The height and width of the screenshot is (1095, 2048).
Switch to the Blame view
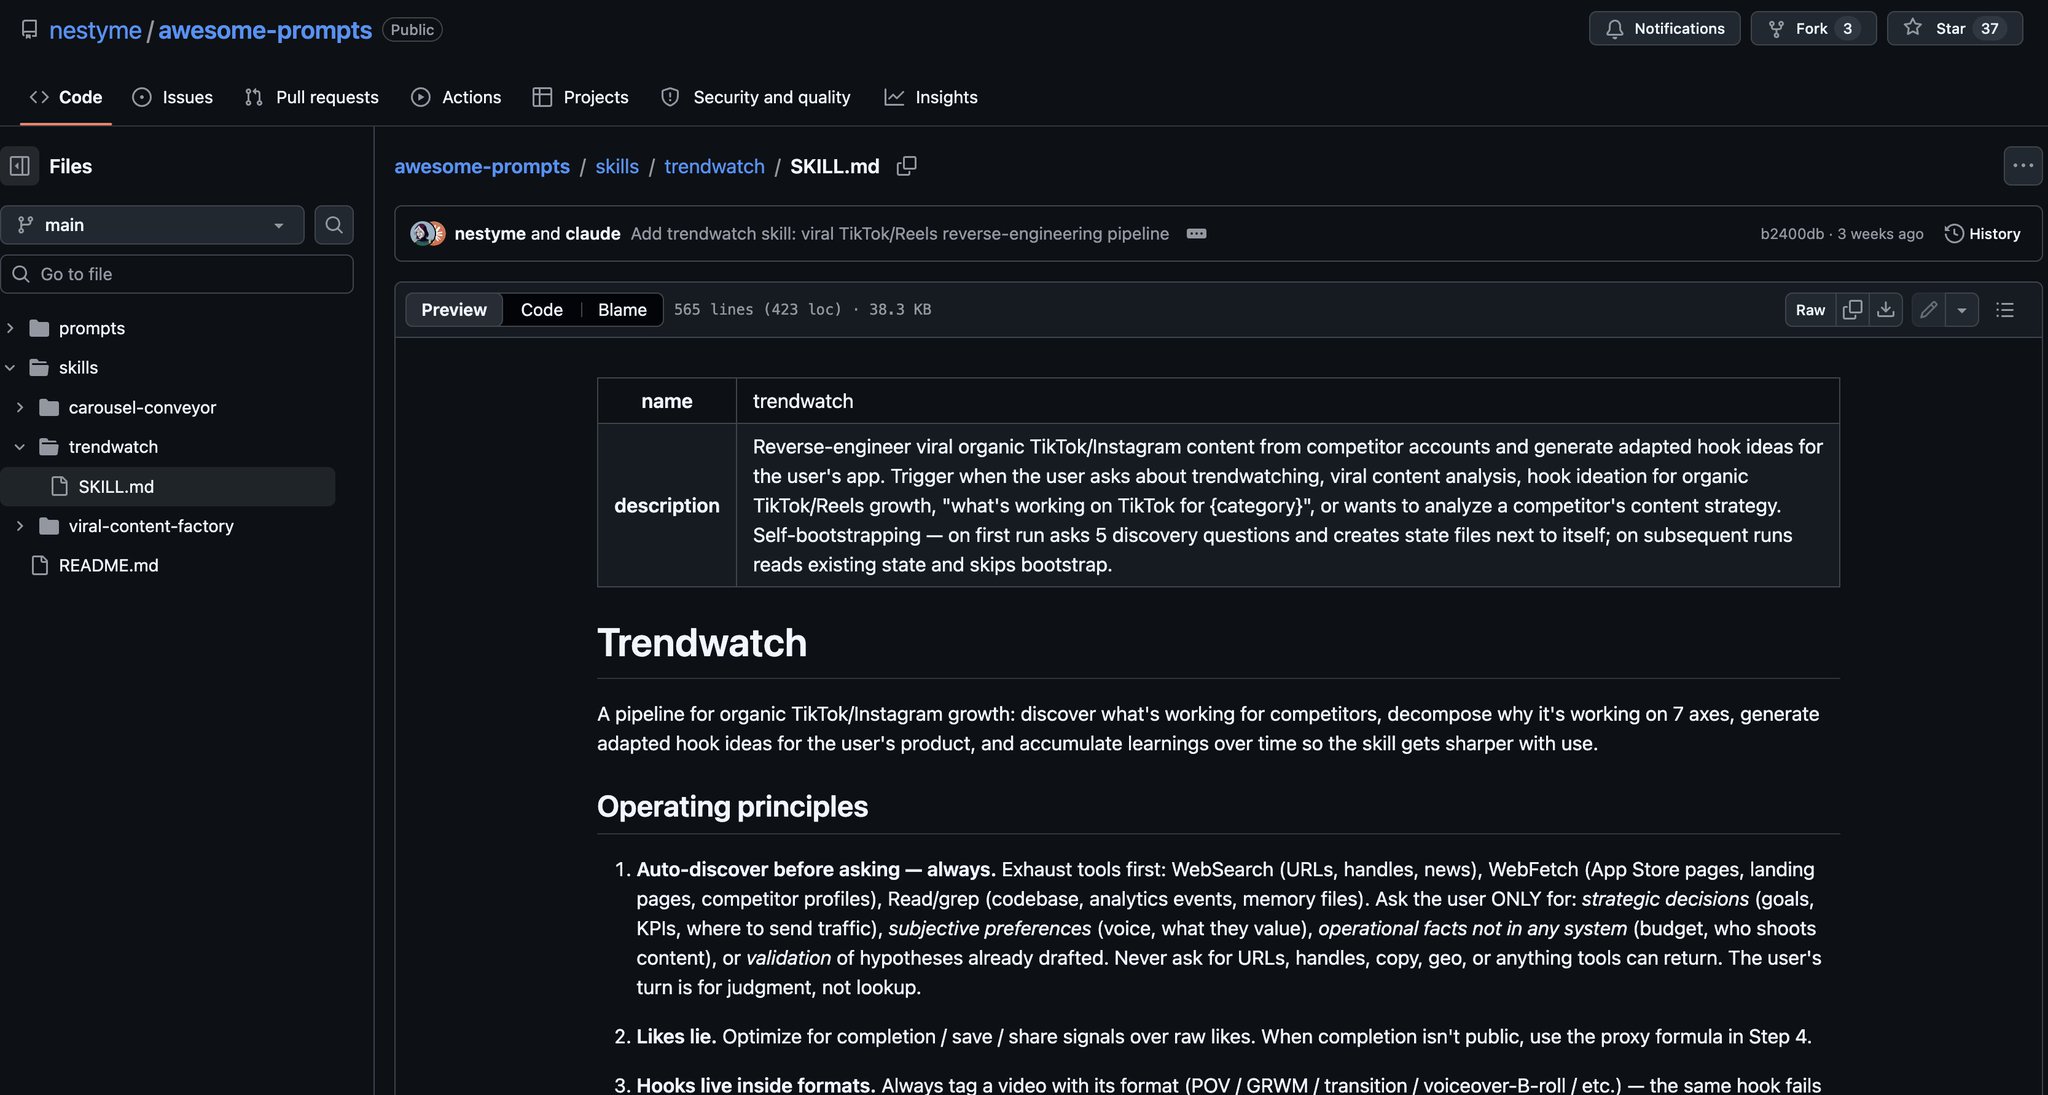click(x=622, y=310)
